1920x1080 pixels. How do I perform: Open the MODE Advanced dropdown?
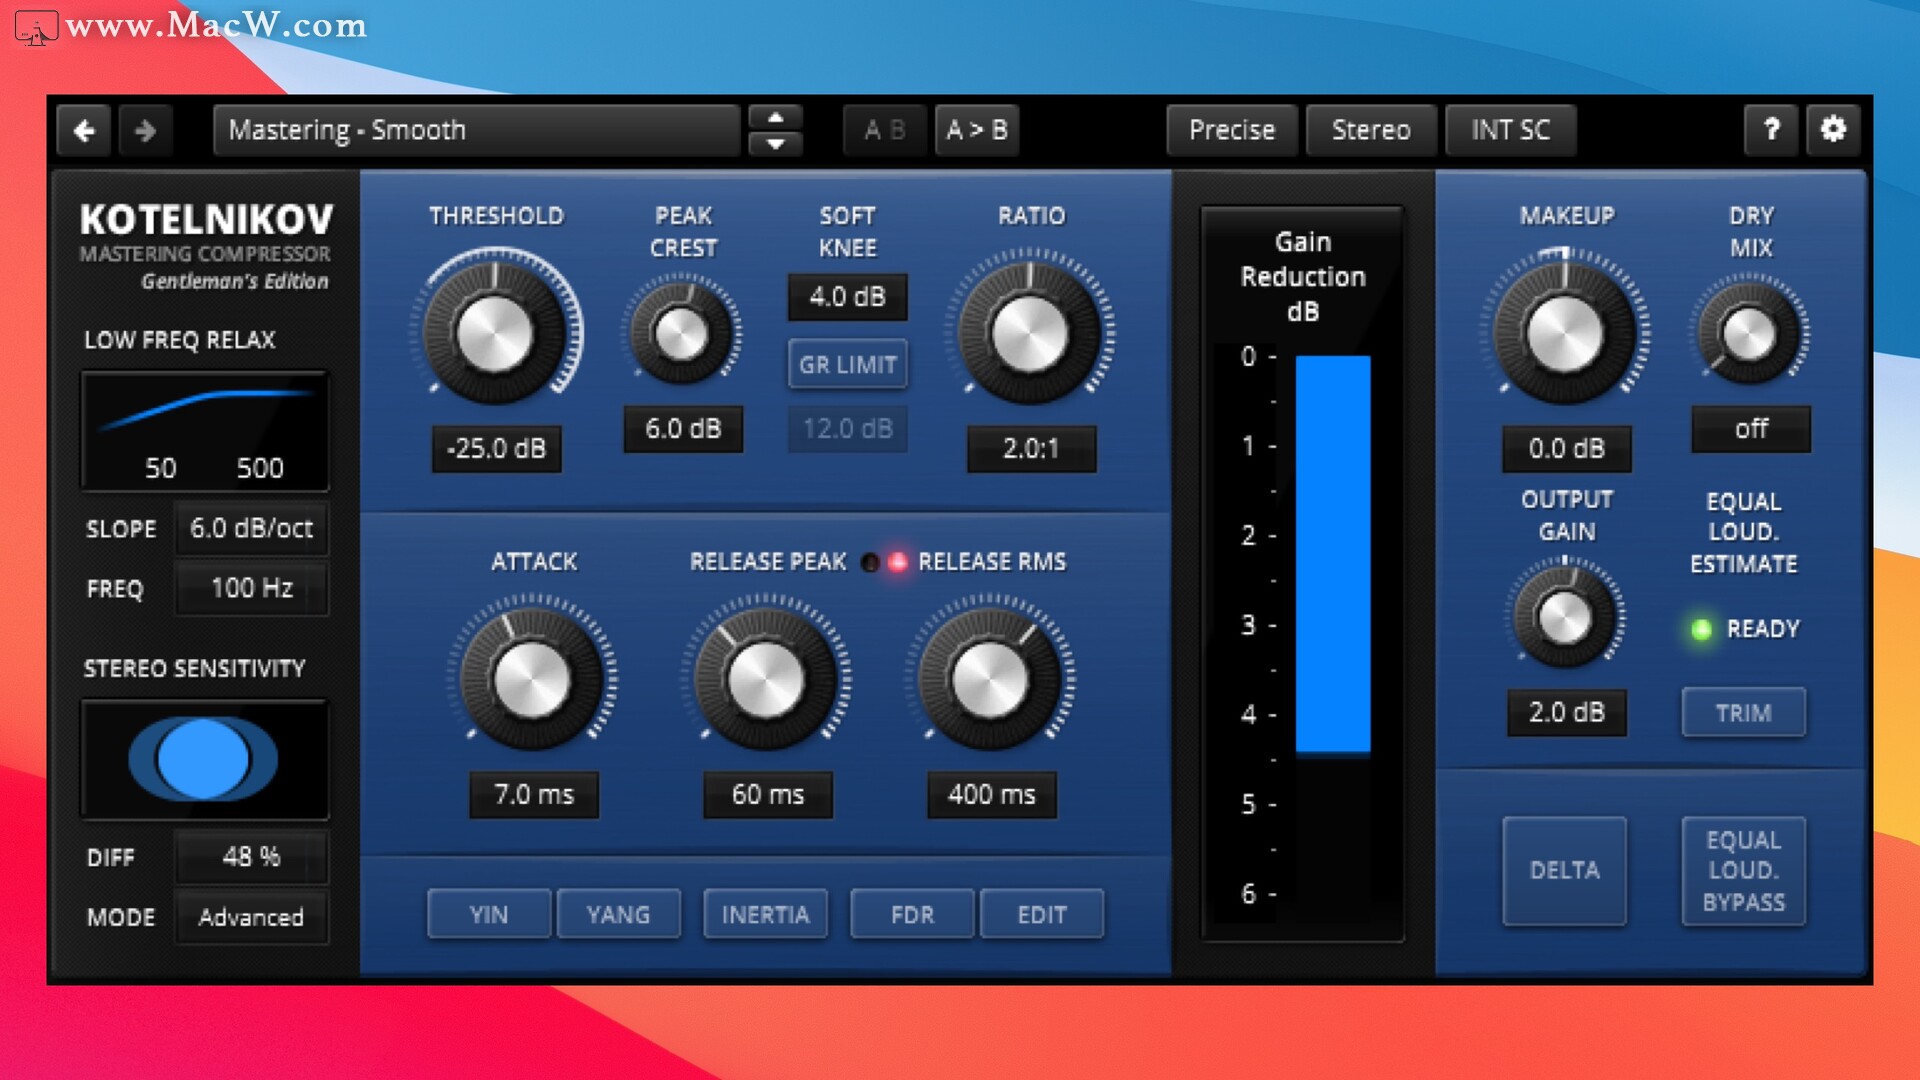pyautogui.click(x=251, y=917)
